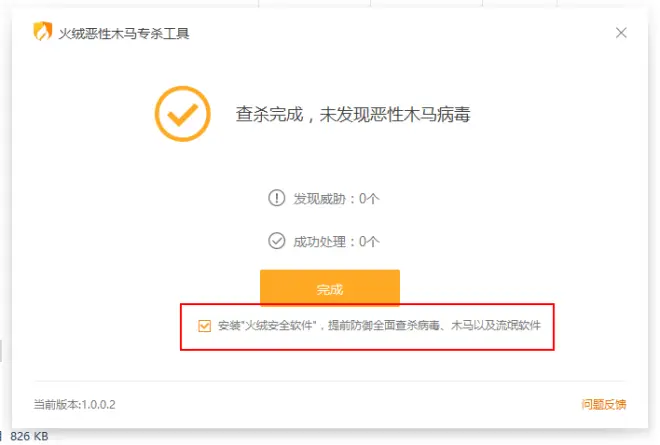The image size is (660, 445).
Task: Click the 成功处理：0个 result text
Action: 335,240
